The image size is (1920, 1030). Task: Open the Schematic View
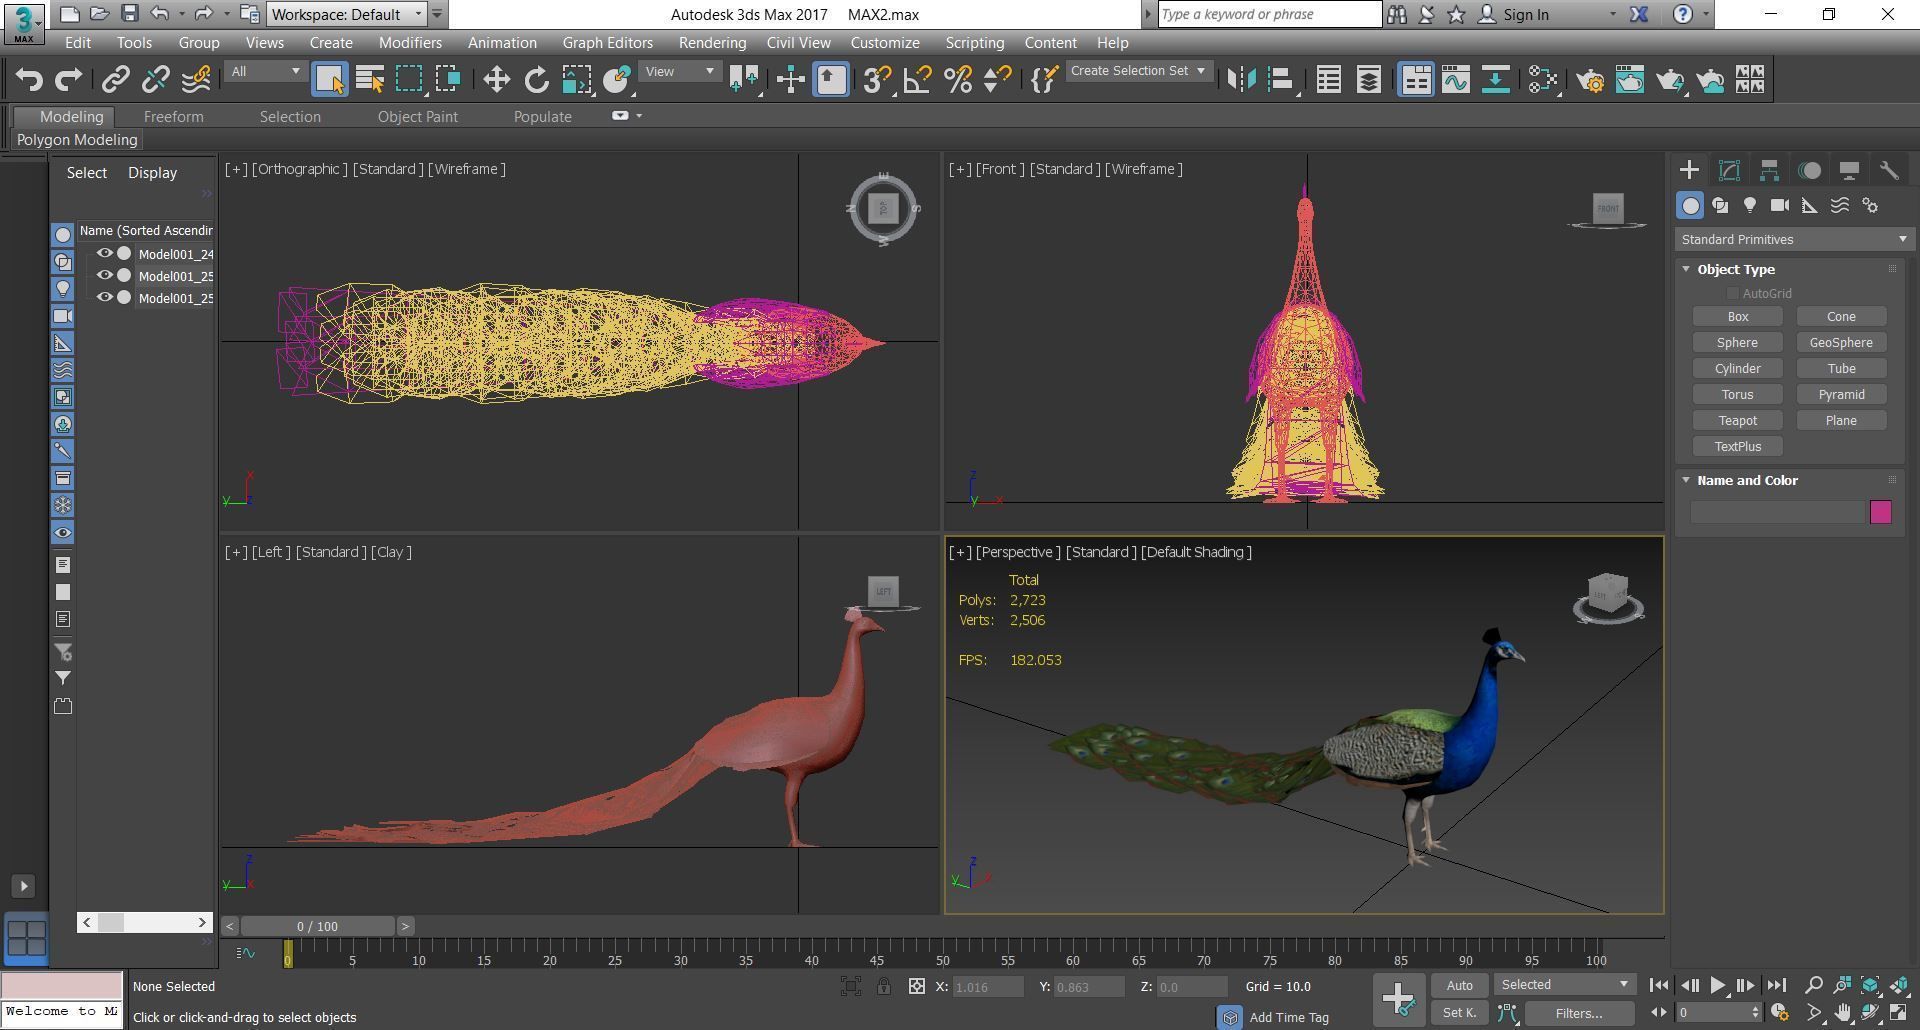click(1496, 79)
